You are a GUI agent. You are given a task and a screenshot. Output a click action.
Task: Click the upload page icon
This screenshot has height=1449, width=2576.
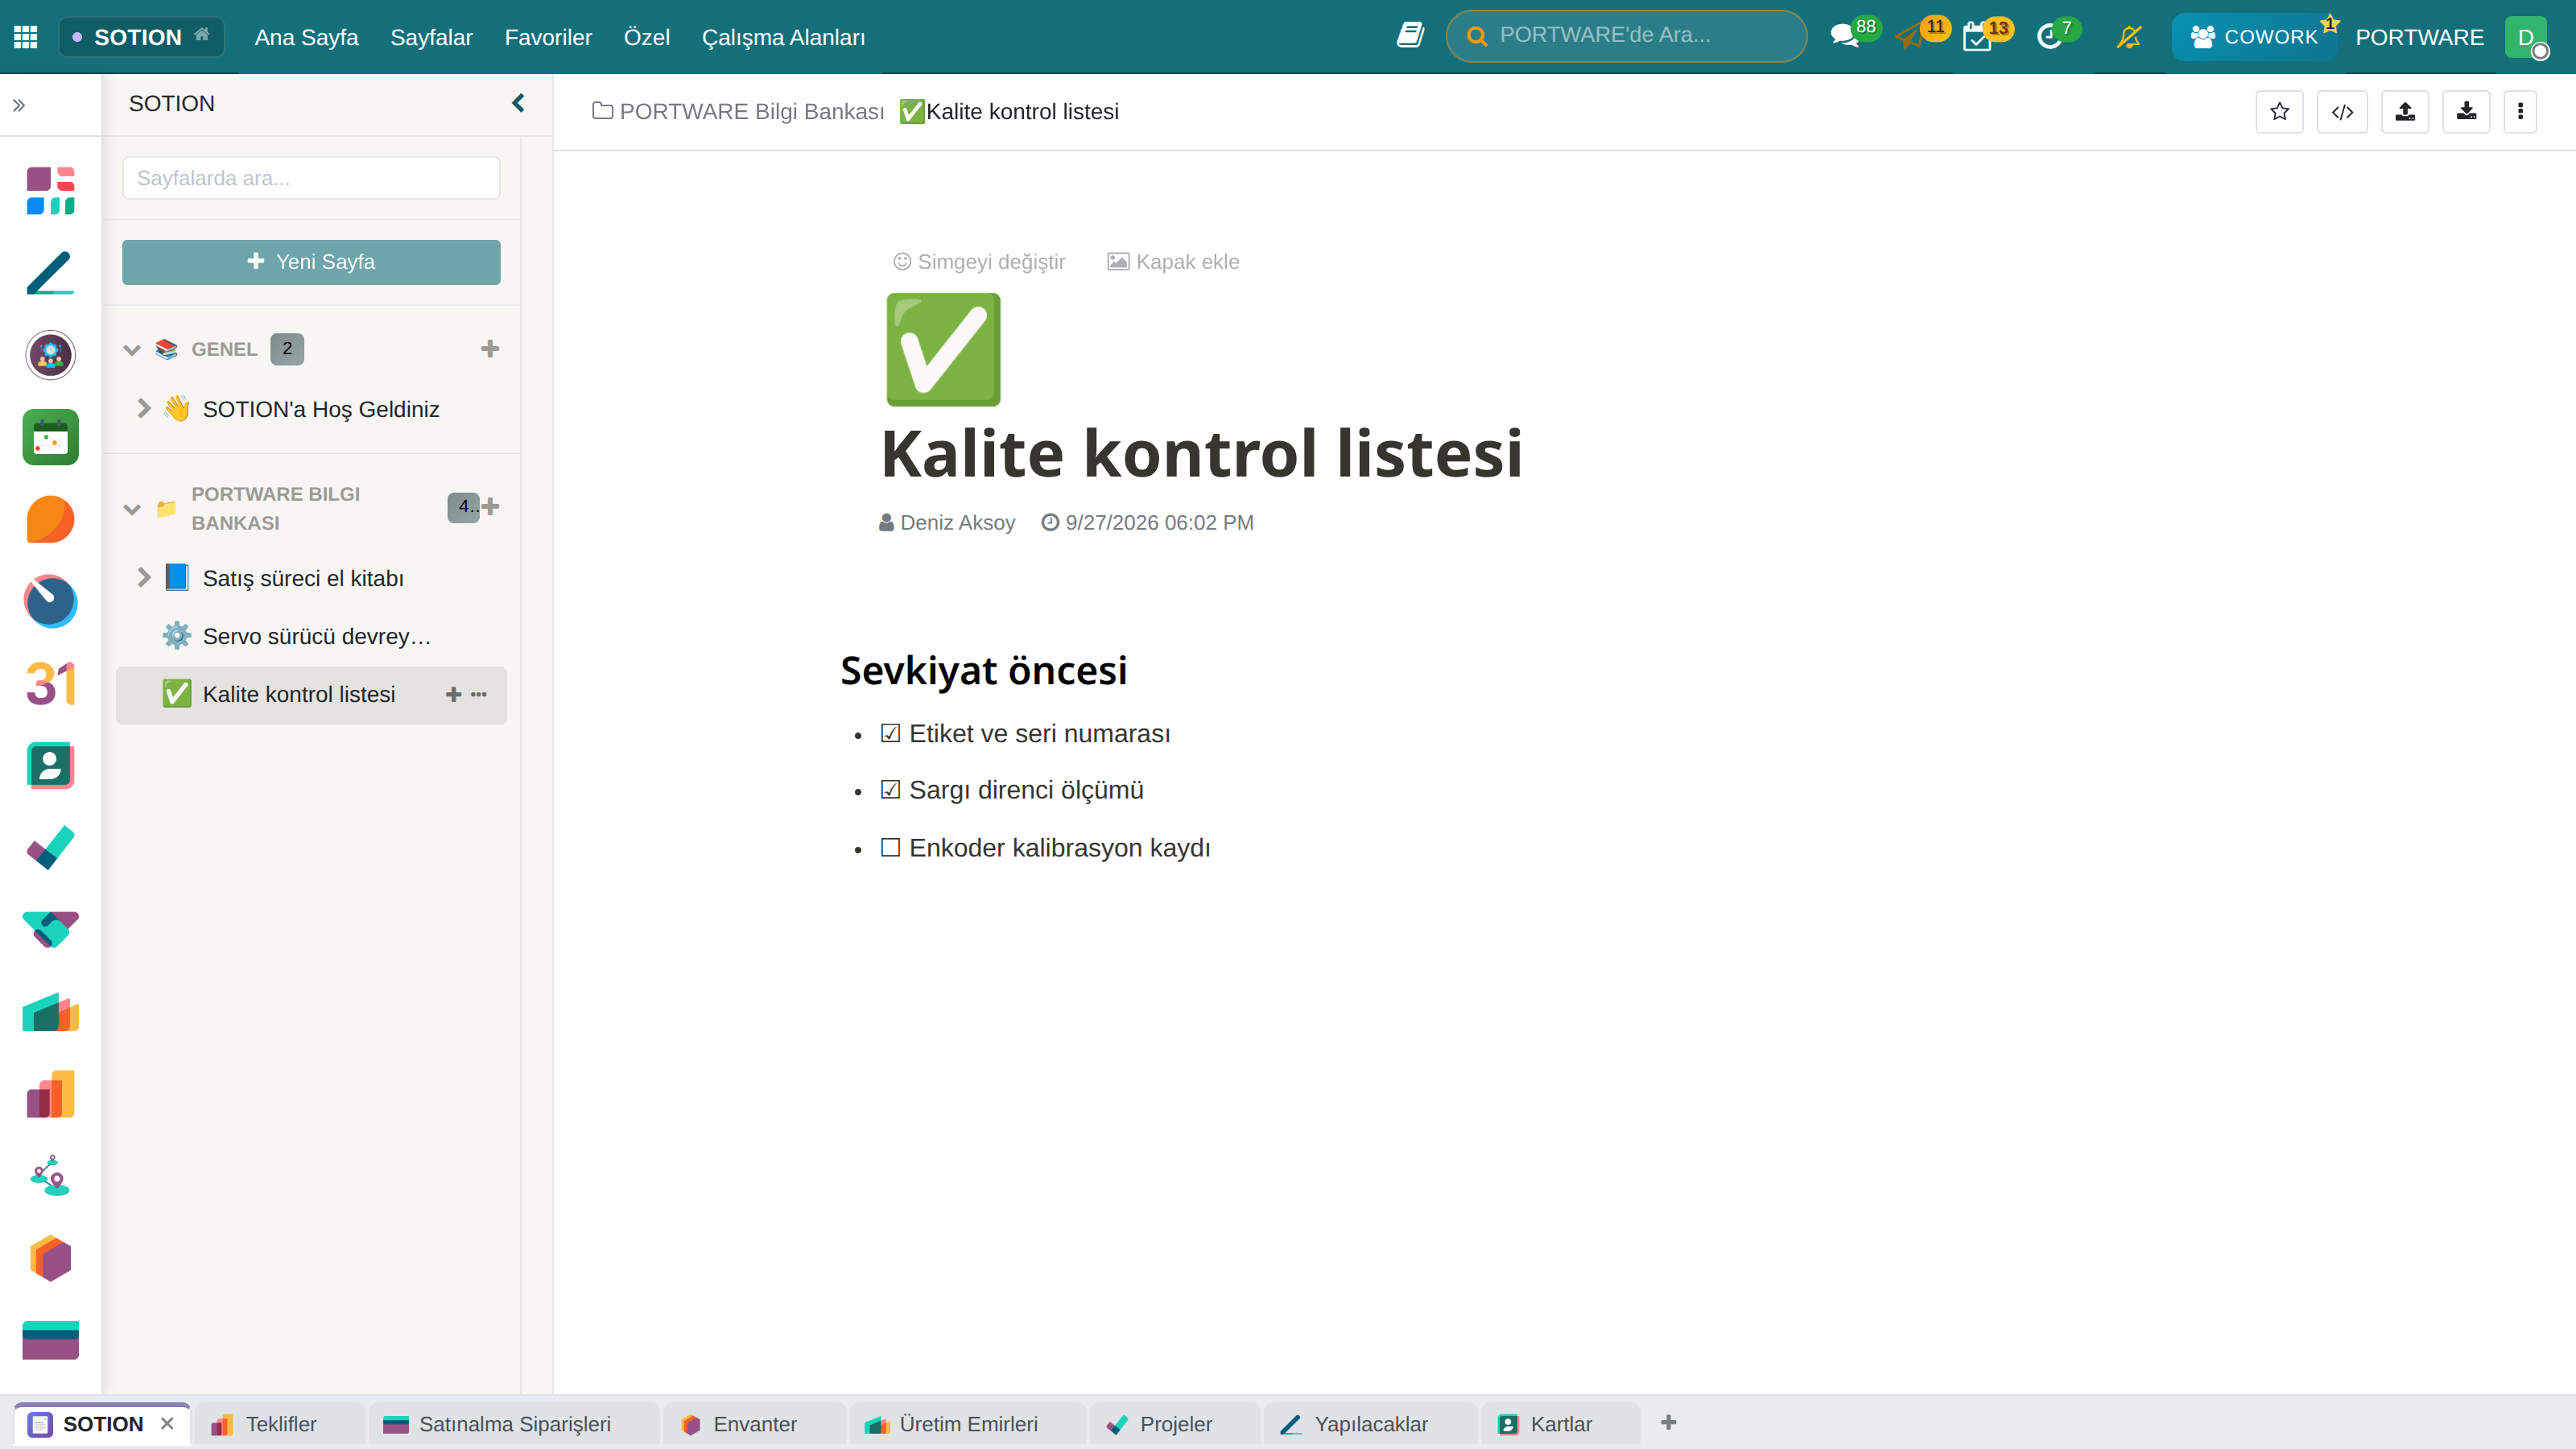(2405, 112)
